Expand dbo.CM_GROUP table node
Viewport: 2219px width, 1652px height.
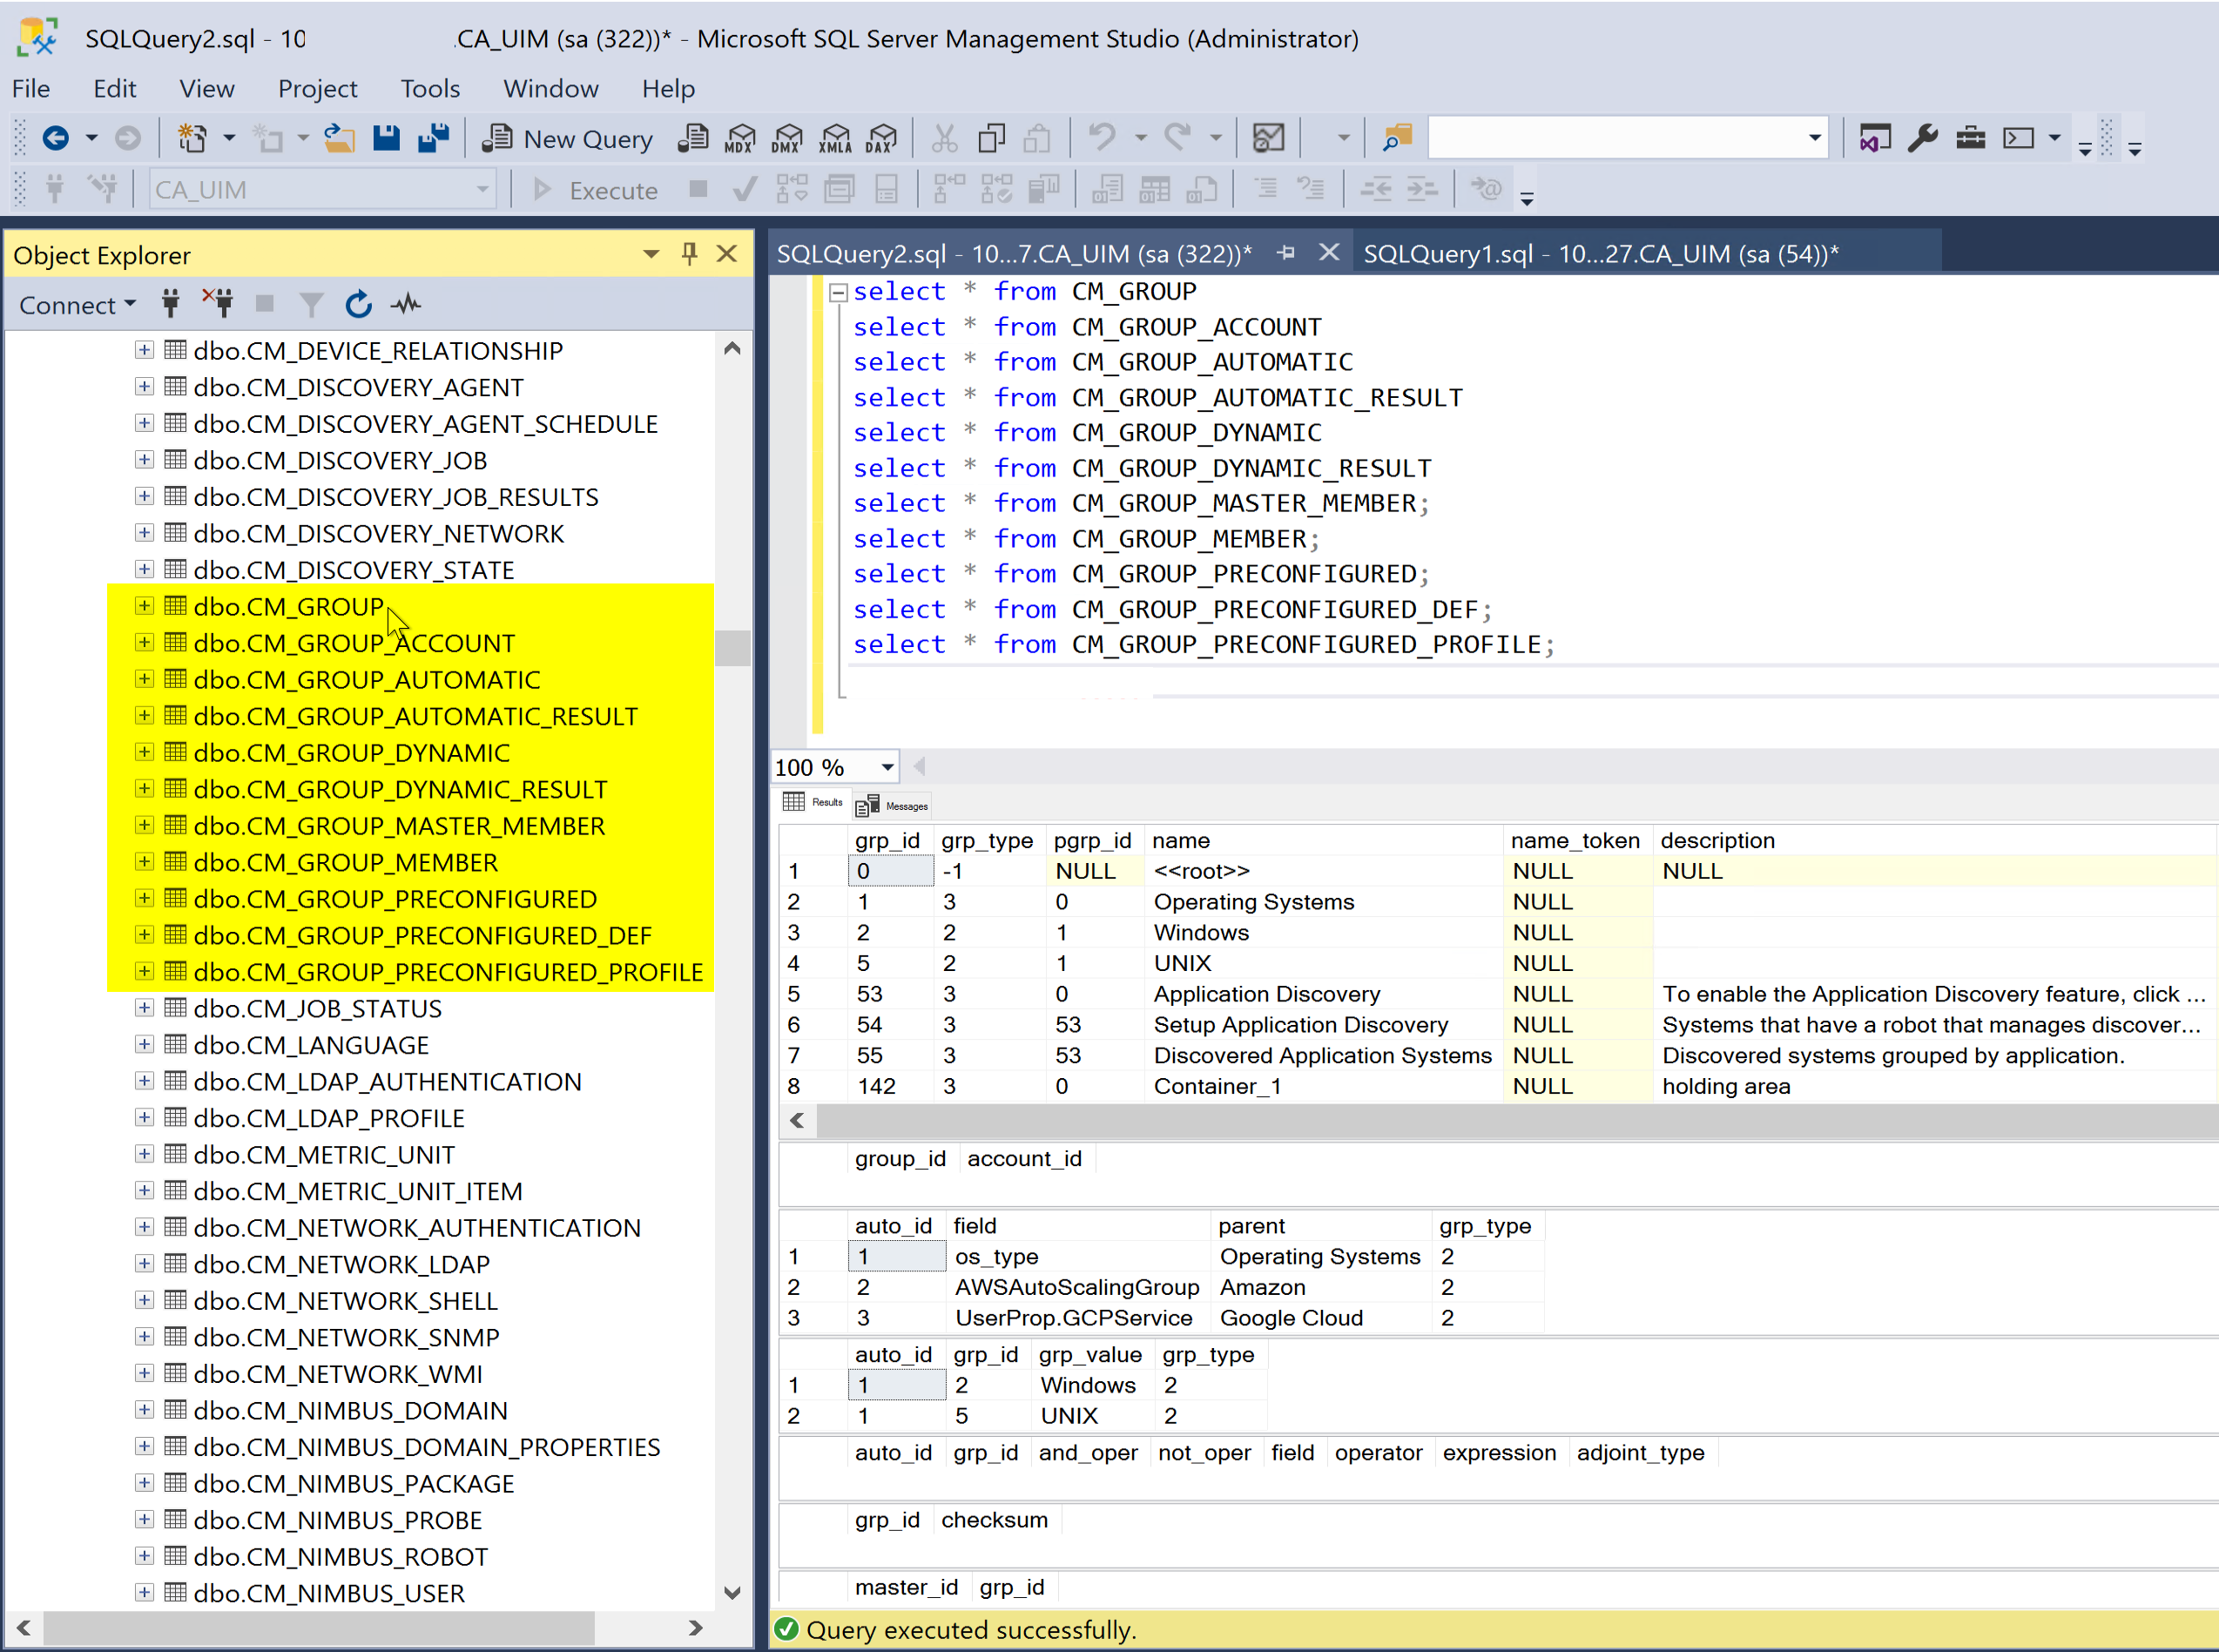pyautogui.click(x=145, y=606)
